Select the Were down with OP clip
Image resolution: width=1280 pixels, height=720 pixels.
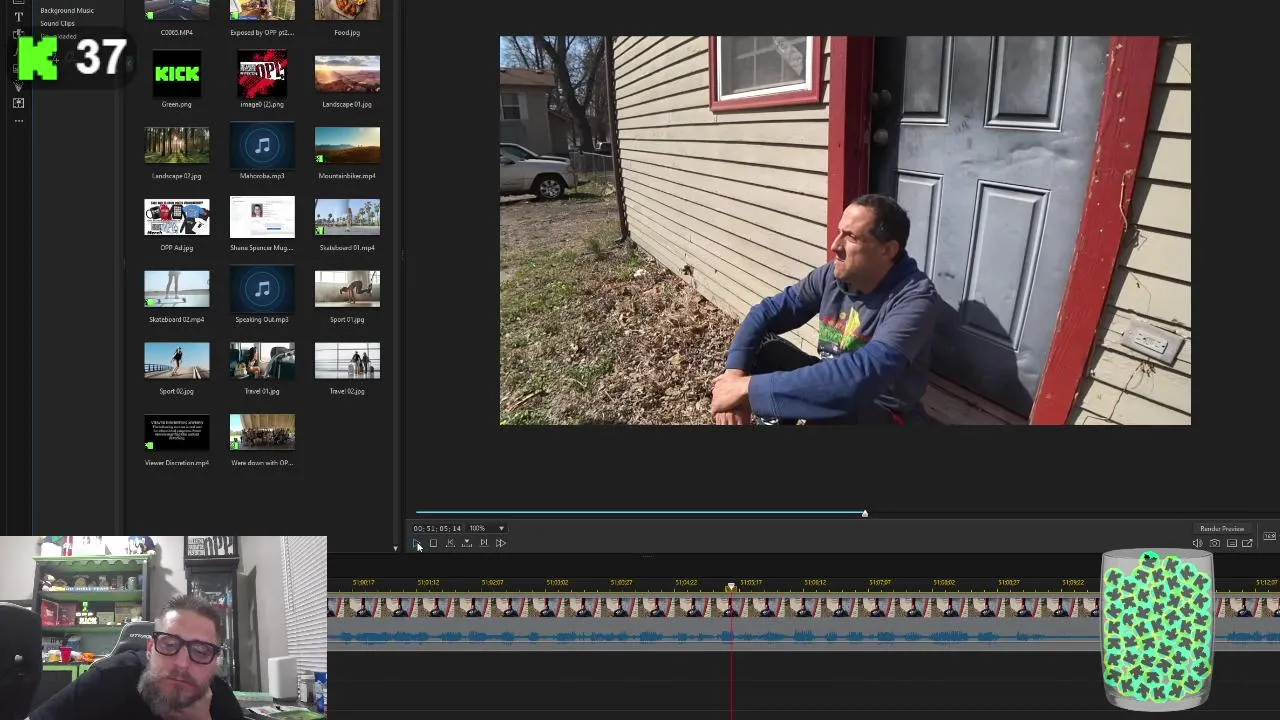pyautogui.click(x=262, y=433)
